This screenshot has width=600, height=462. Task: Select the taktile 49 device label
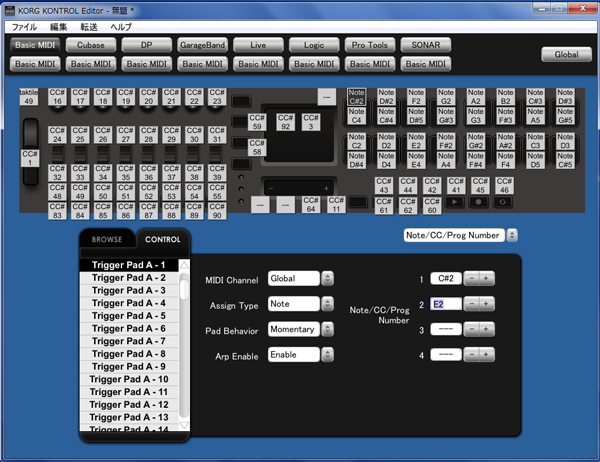(29, 97)
